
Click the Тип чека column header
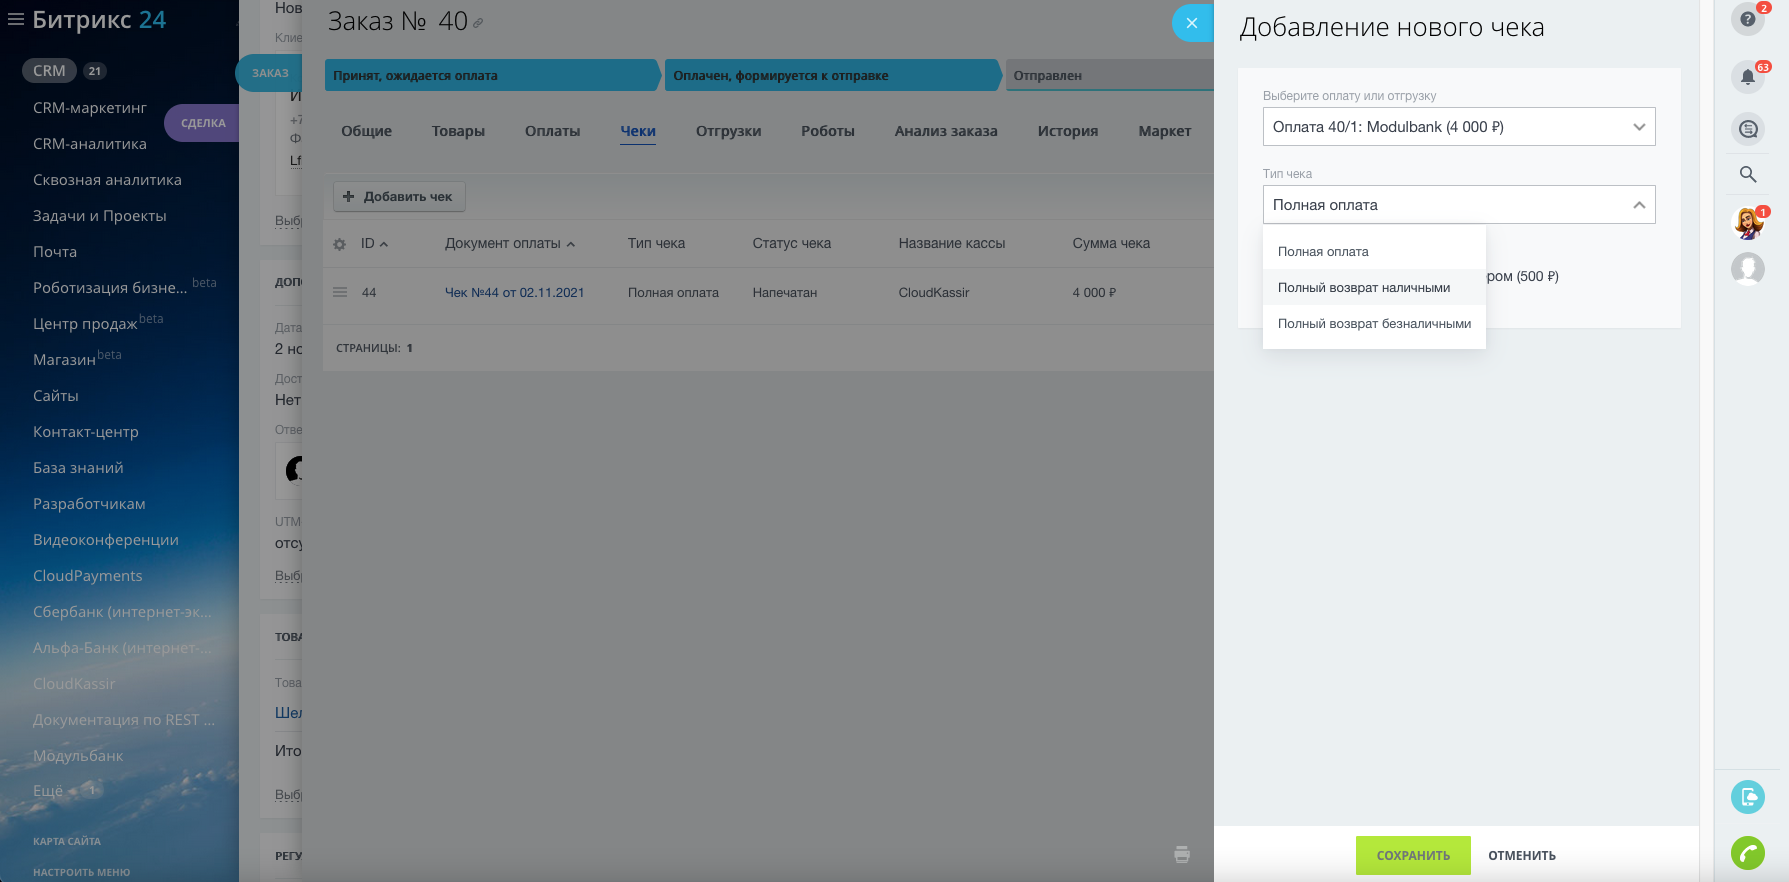tap(656, 243)
